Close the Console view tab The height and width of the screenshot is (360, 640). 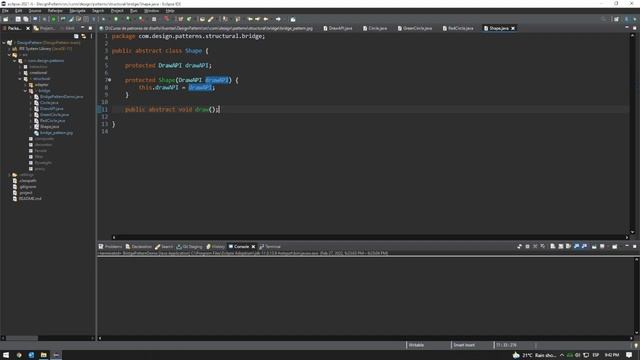(x=253, y=247)
